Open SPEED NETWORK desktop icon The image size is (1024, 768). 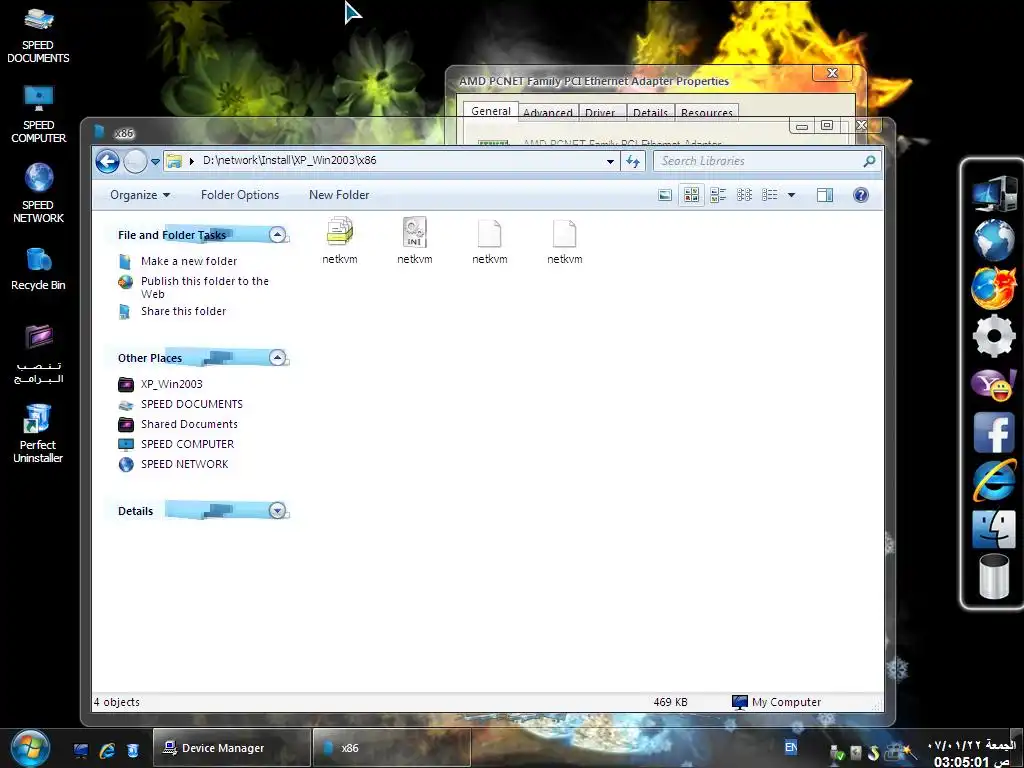38,195
